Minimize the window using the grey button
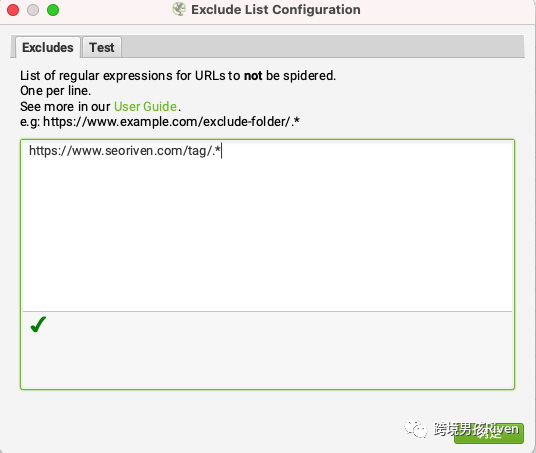This screenshot has width=536, height=453. tap(33, 10)
